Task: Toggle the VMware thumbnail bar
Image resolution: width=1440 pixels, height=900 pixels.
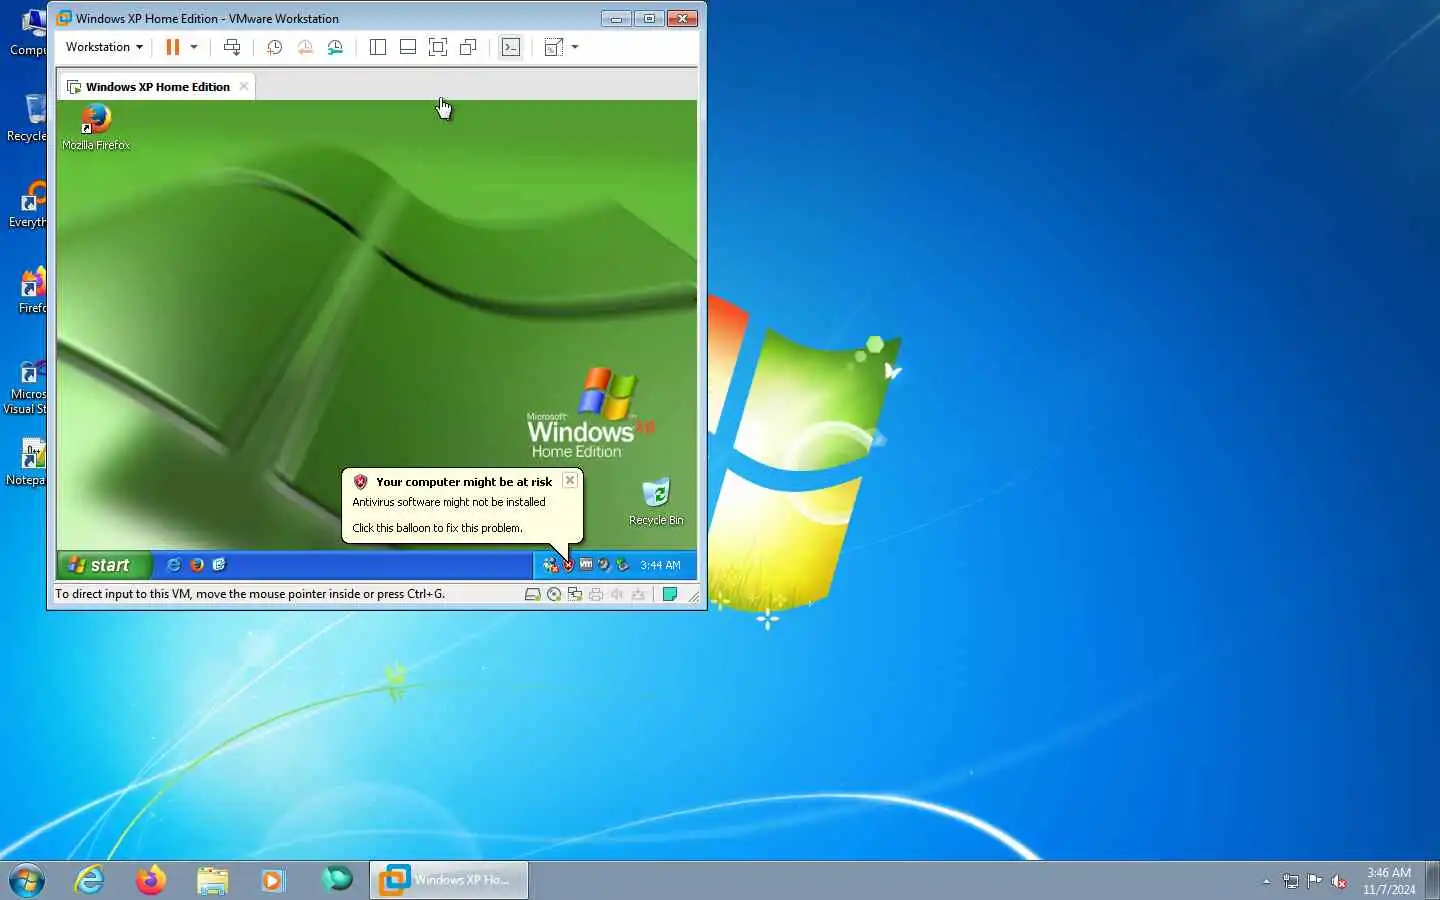Action: pos(408,47)
